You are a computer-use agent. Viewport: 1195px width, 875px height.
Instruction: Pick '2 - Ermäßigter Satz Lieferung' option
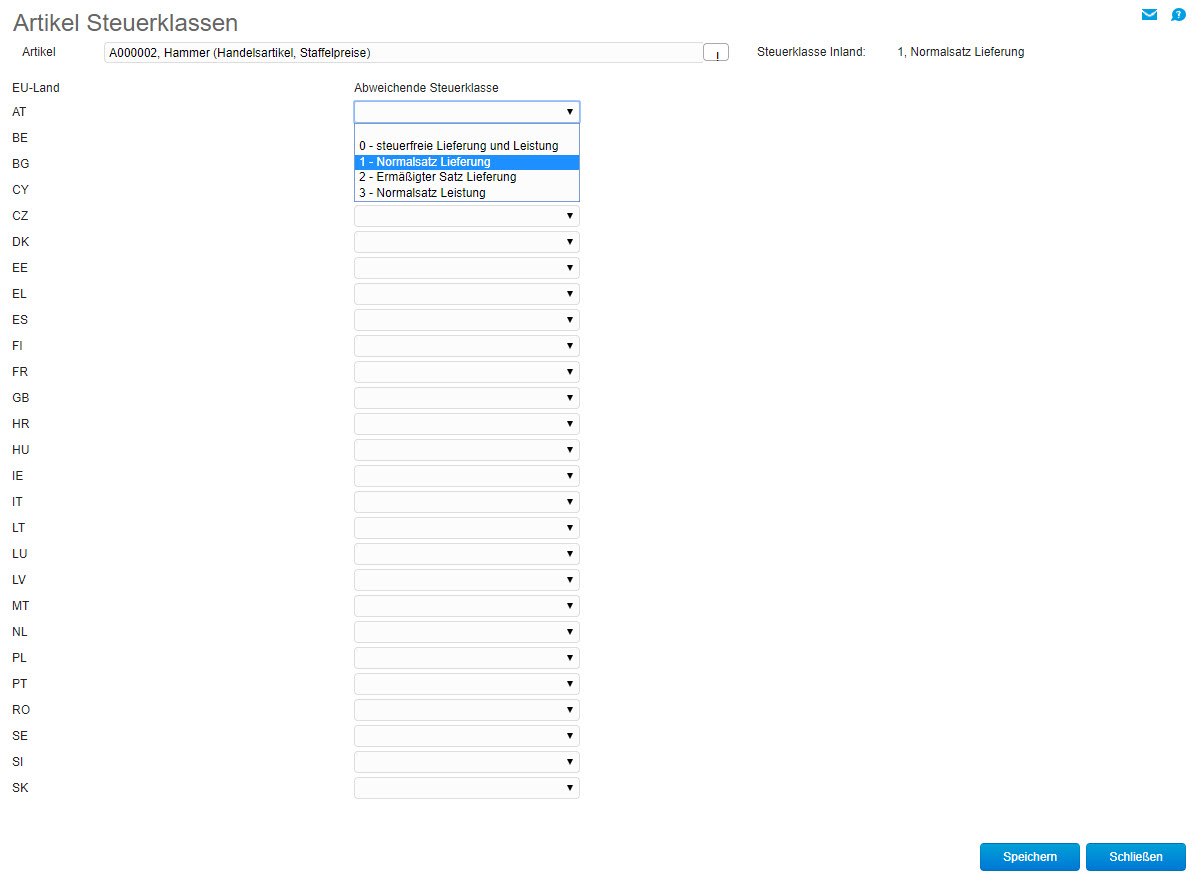pyautogui.click(x=466, y=177)
